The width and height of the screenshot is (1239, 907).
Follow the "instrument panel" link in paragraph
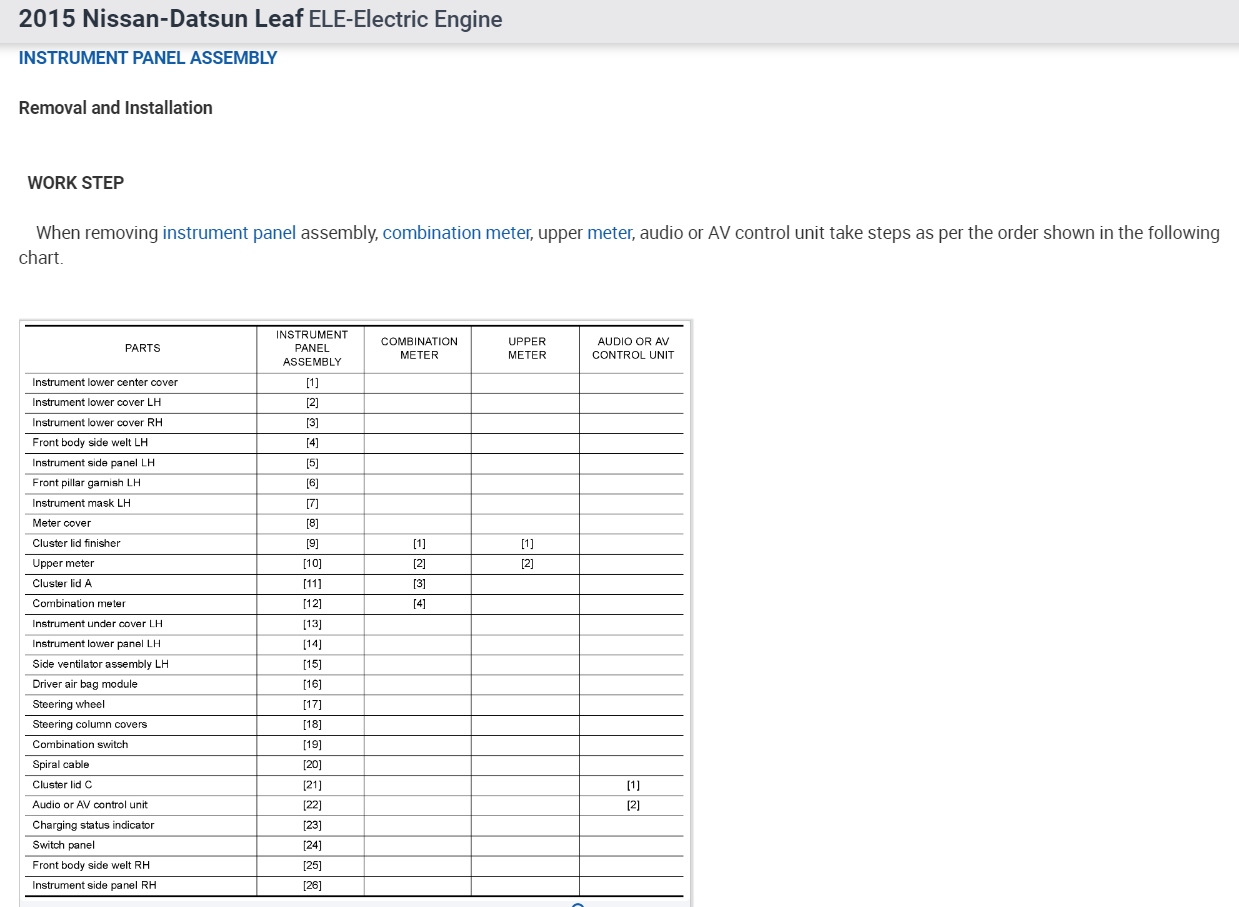[x=229, y=233]
